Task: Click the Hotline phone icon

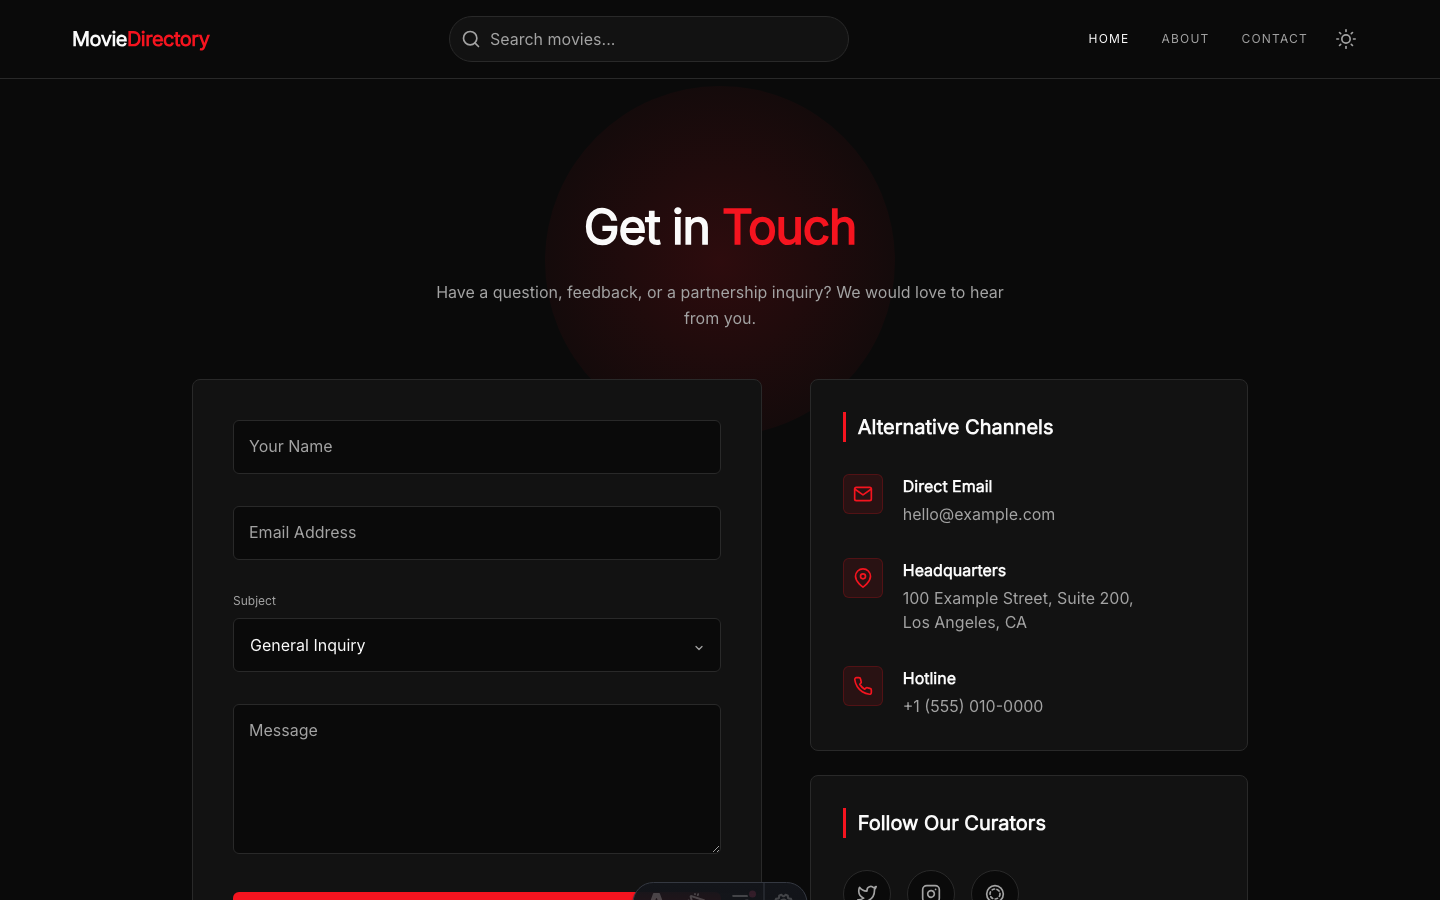Action: point(863,686)
